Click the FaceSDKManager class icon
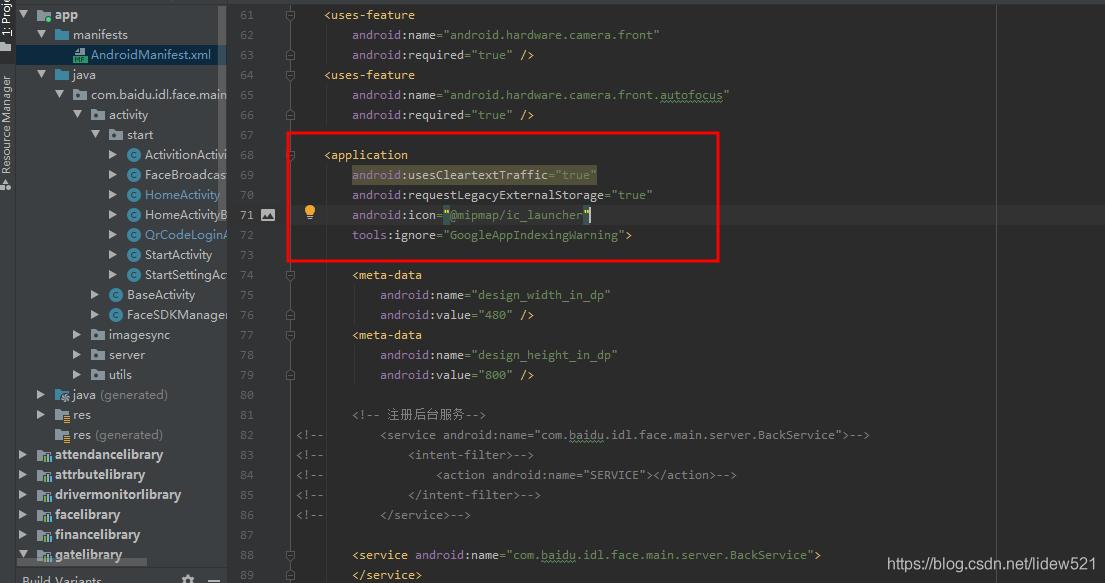Screen dimensions: 1105x583 coord(119,314)
